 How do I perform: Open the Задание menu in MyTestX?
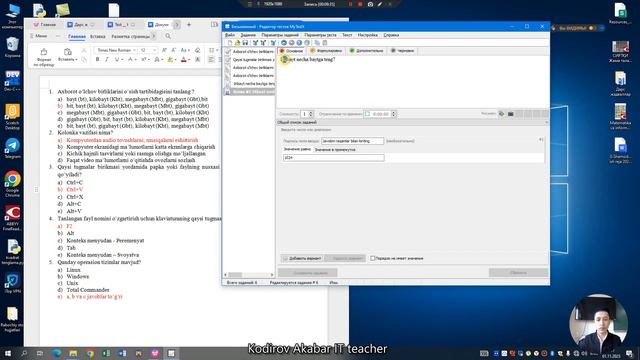[x=248, y=35]
